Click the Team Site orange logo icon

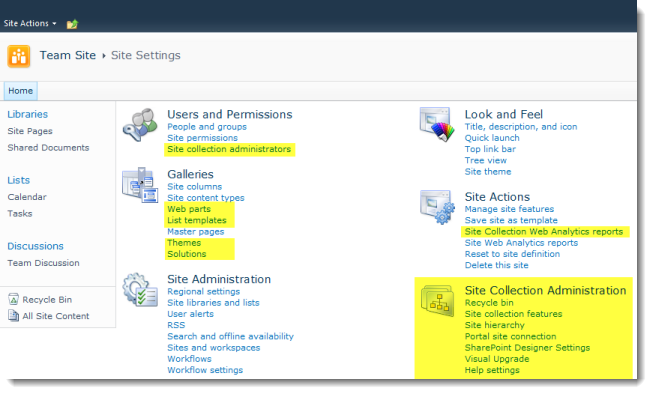pyautogui.click(x=19, y=56)
